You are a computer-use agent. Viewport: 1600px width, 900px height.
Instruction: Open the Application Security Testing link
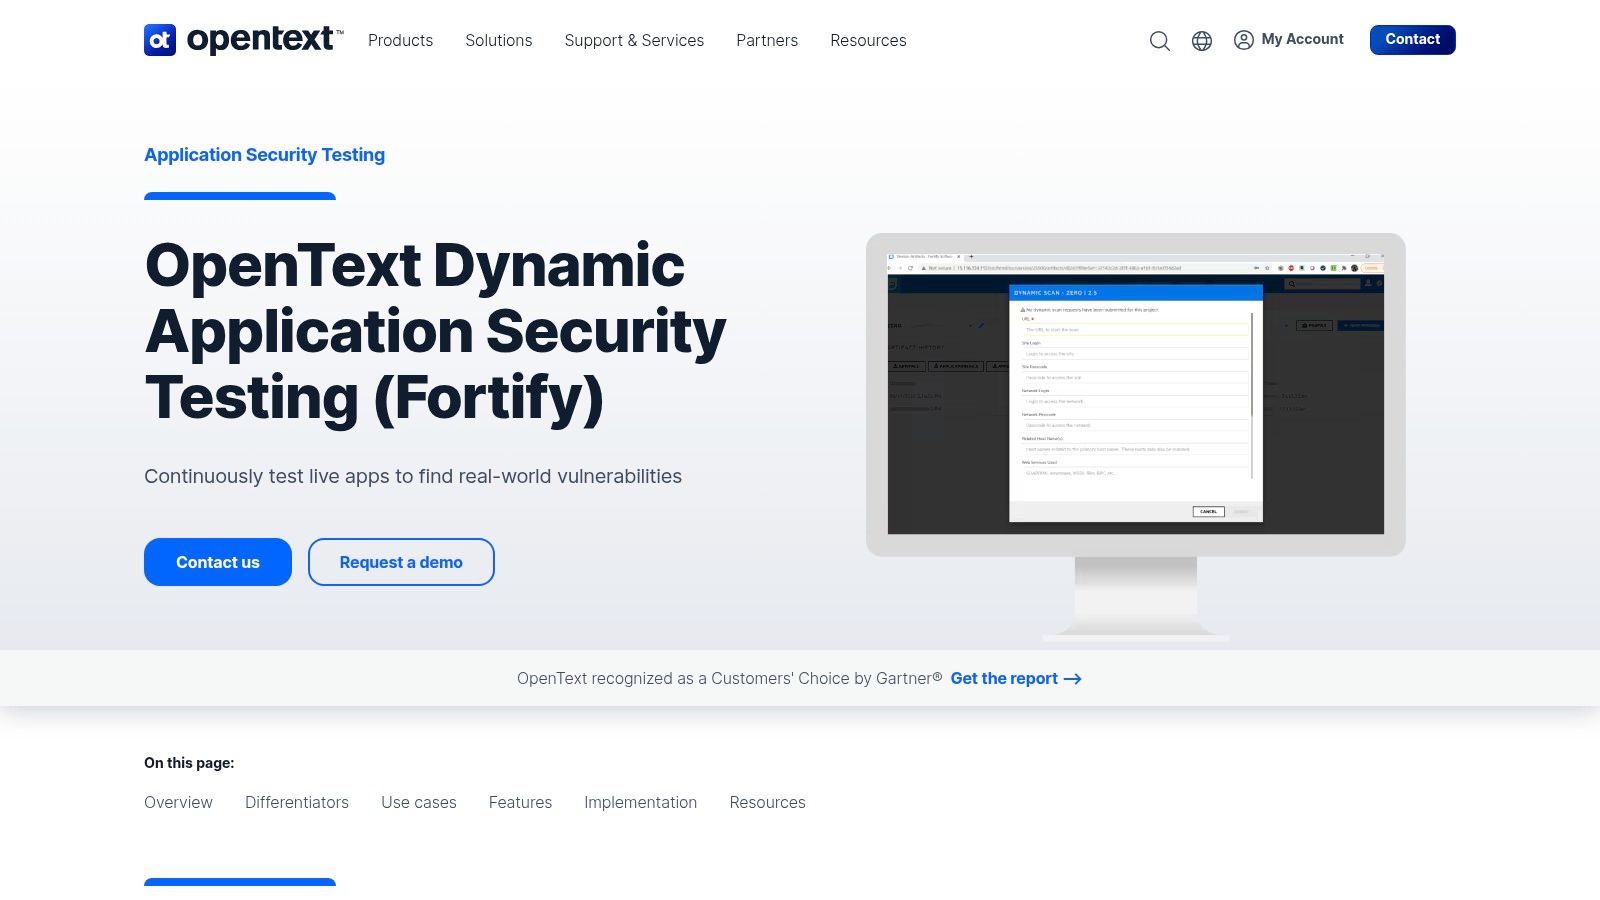pyautogui.click(x=264, y=155)
